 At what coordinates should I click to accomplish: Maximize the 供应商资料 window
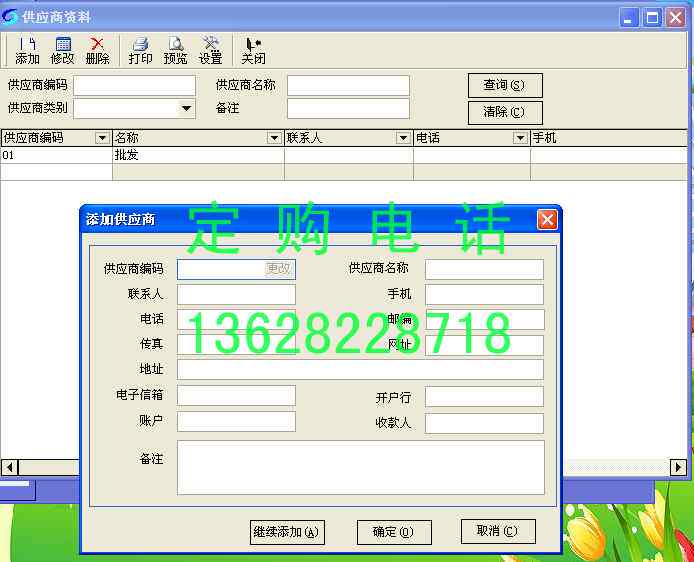[x=652, y=18]
